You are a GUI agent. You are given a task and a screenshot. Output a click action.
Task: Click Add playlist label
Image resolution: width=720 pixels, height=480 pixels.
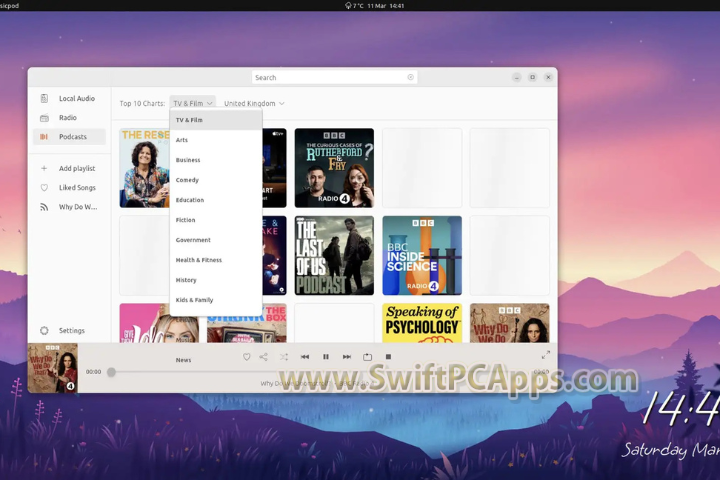click(x=77, y=169)
